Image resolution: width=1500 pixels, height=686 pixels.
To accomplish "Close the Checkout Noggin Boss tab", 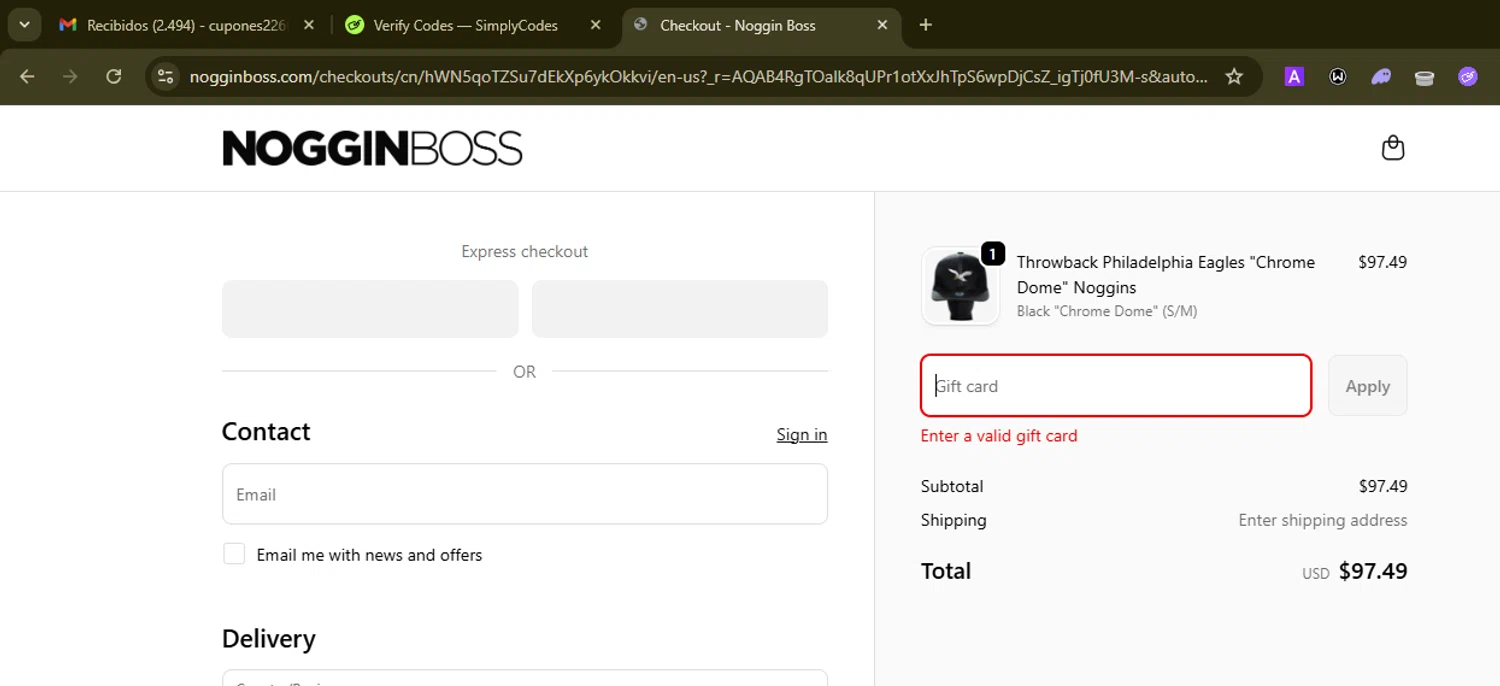I will point(882,25).
